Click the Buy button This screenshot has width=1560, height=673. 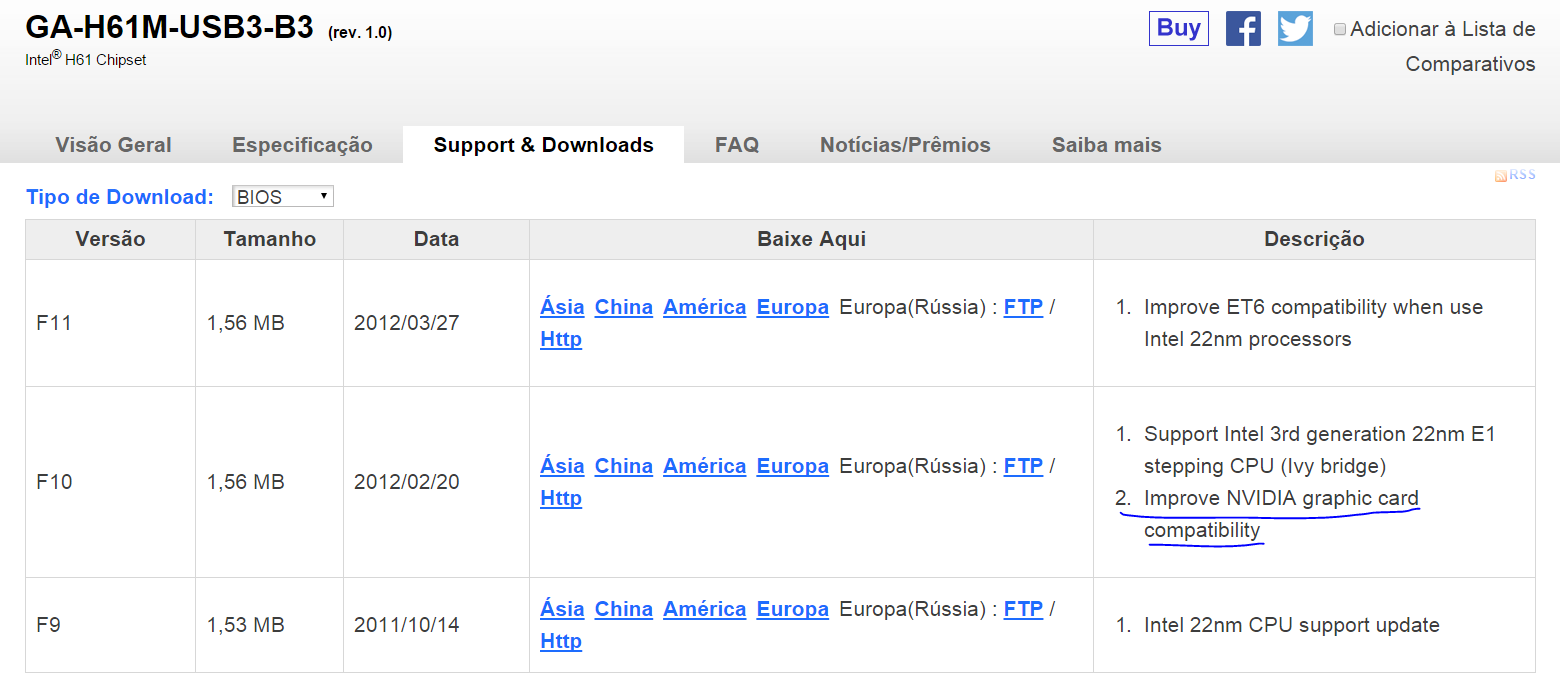pyautogui.click(x=1178, y=28)
